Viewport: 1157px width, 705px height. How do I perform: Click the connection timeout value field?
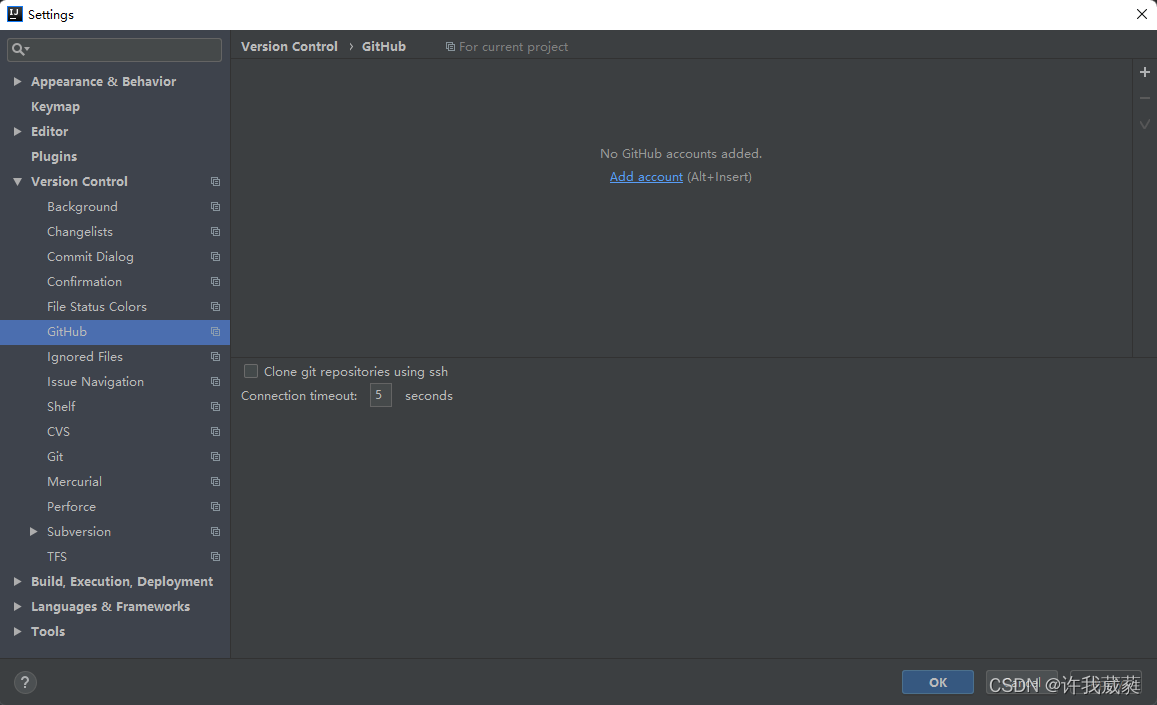[380, 396]
